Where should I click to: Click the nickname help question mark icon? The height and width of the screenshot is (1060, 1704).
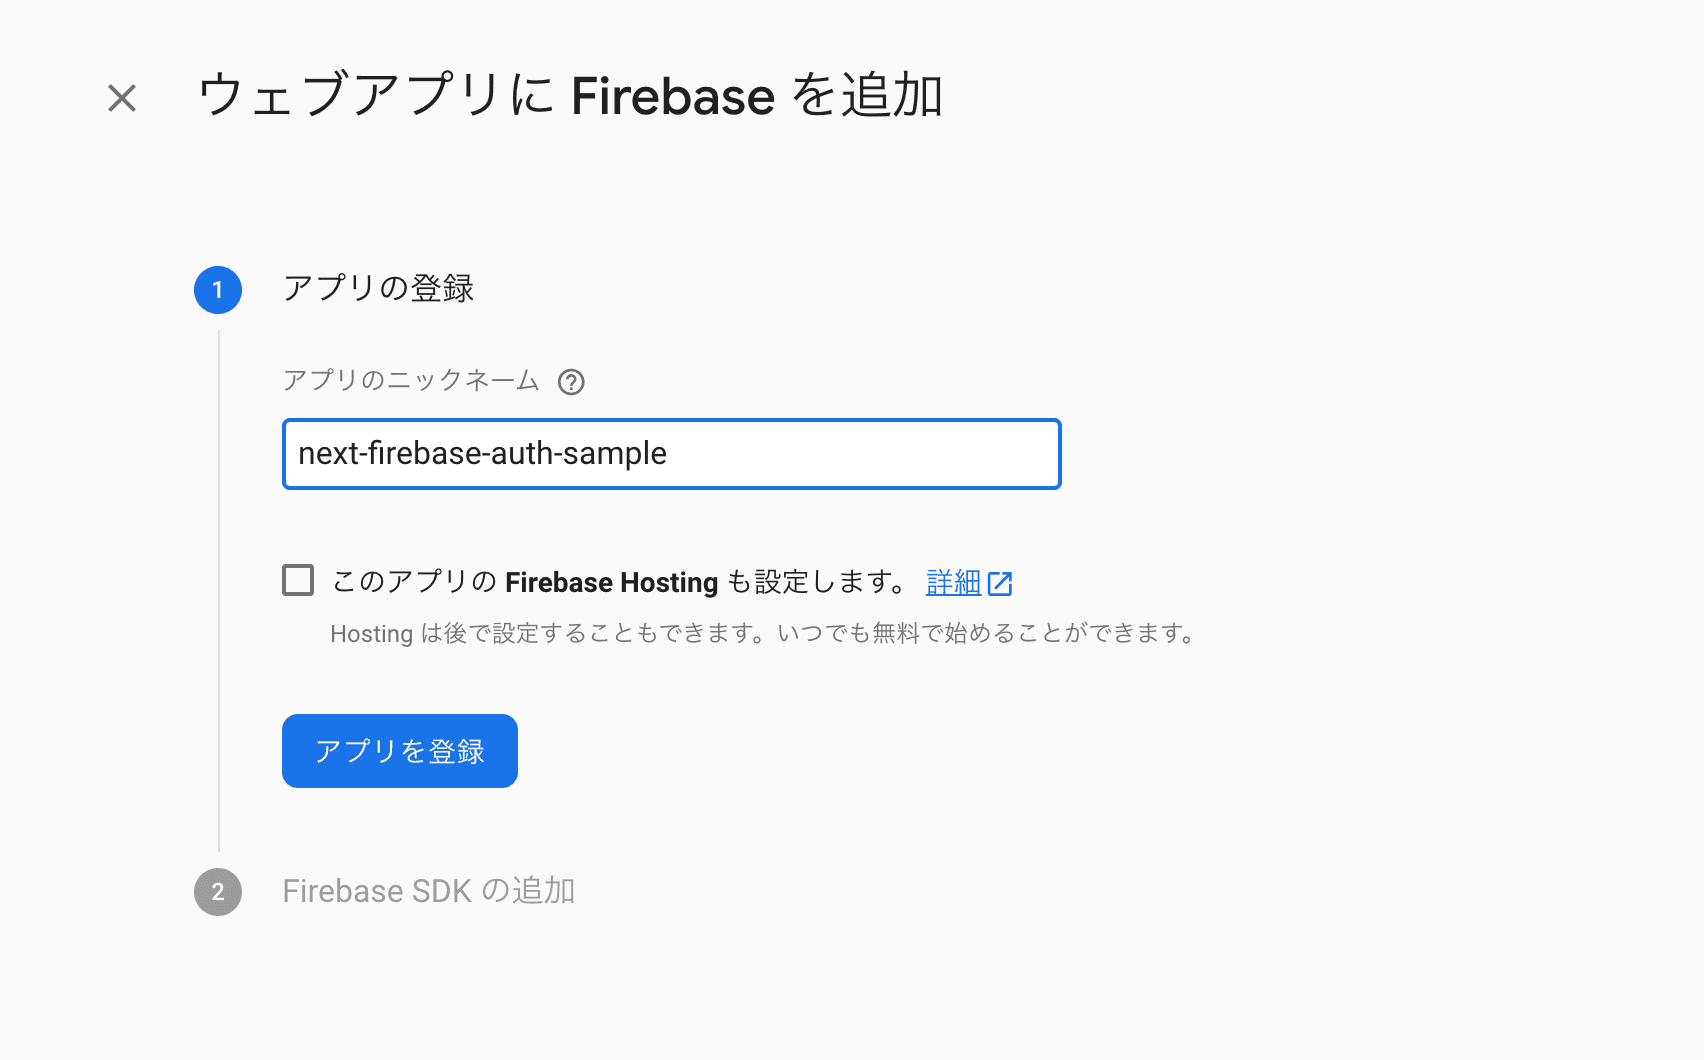tap(571, 382)
